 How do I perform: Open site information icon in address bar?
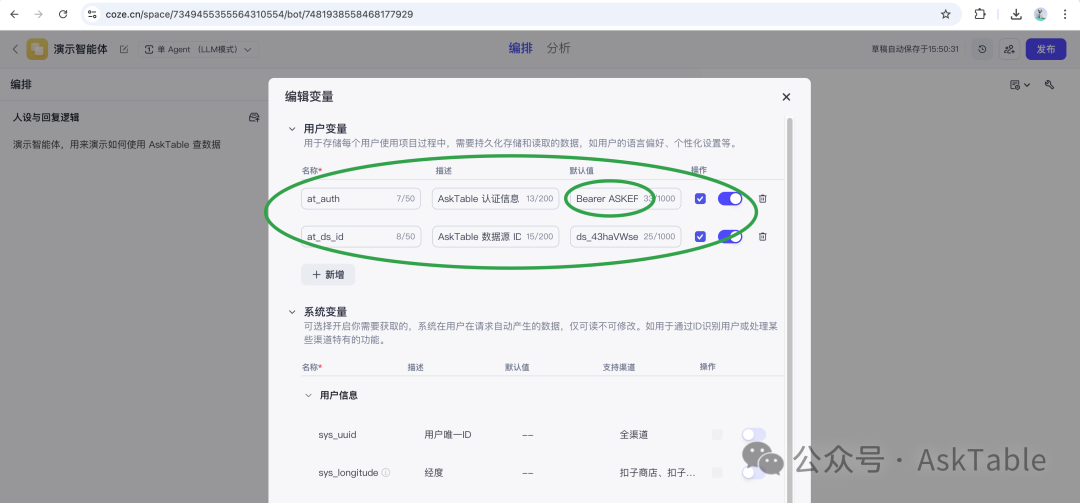92,14
